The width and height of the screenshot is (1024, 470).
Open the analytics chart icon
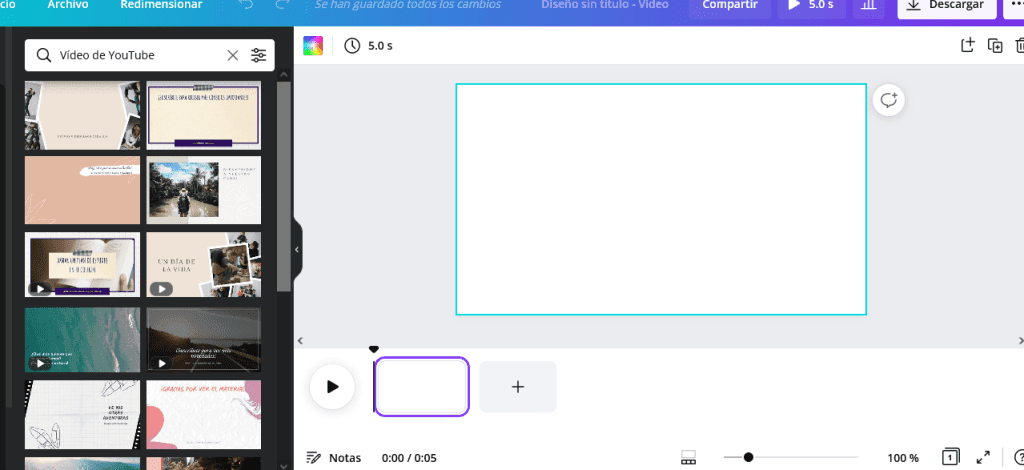869,5
